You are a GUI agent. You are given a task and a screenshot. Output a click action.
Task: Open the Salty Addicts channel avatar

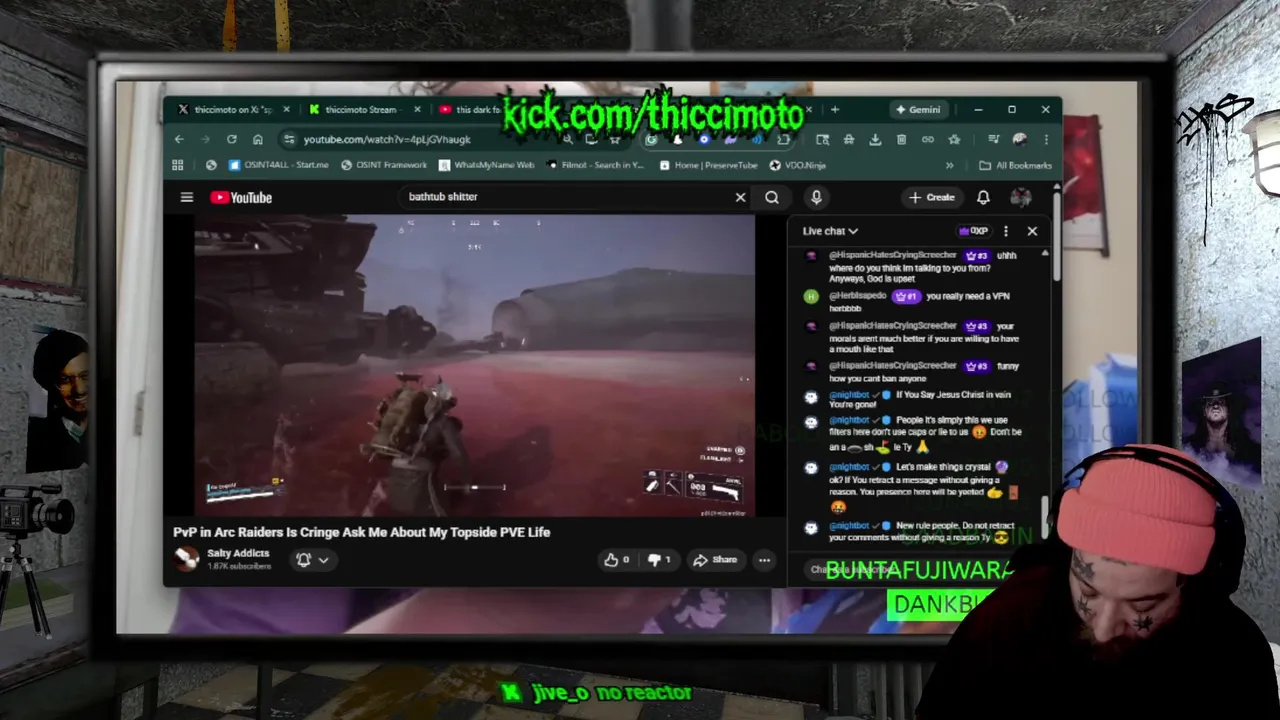tap(186, 559)
